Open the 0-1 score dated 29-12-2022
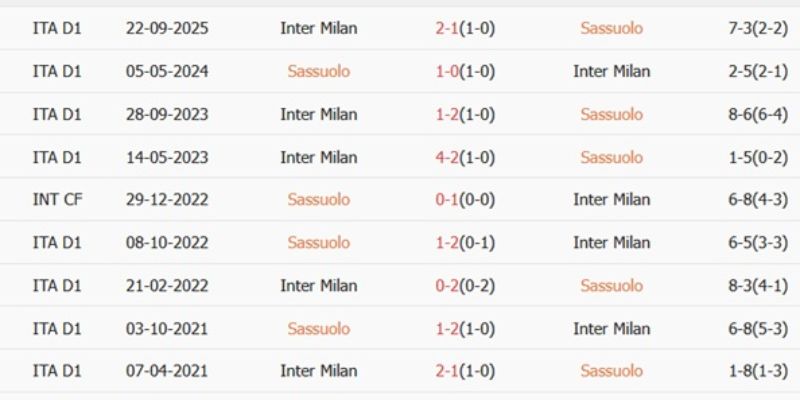Screen dimensions: 800x400 447,200
